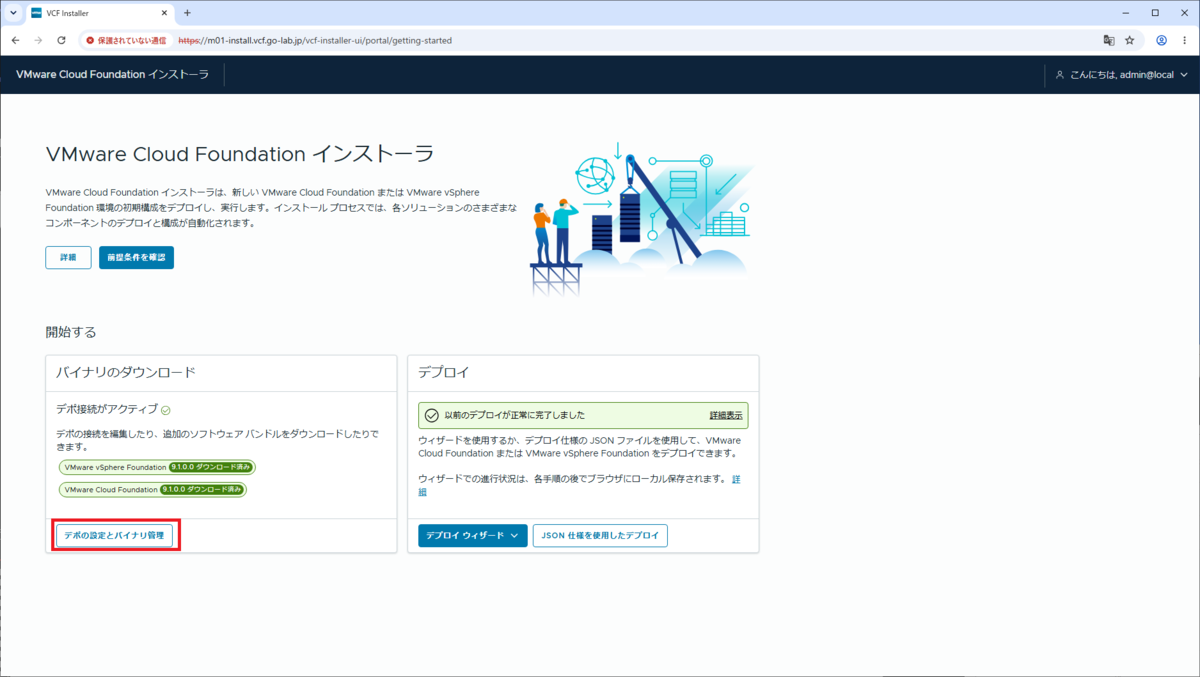Click JSON 仕様を使用したデプロイ button
The width and height of the screenshot is (1200, 677).
(x=600, y=536)
